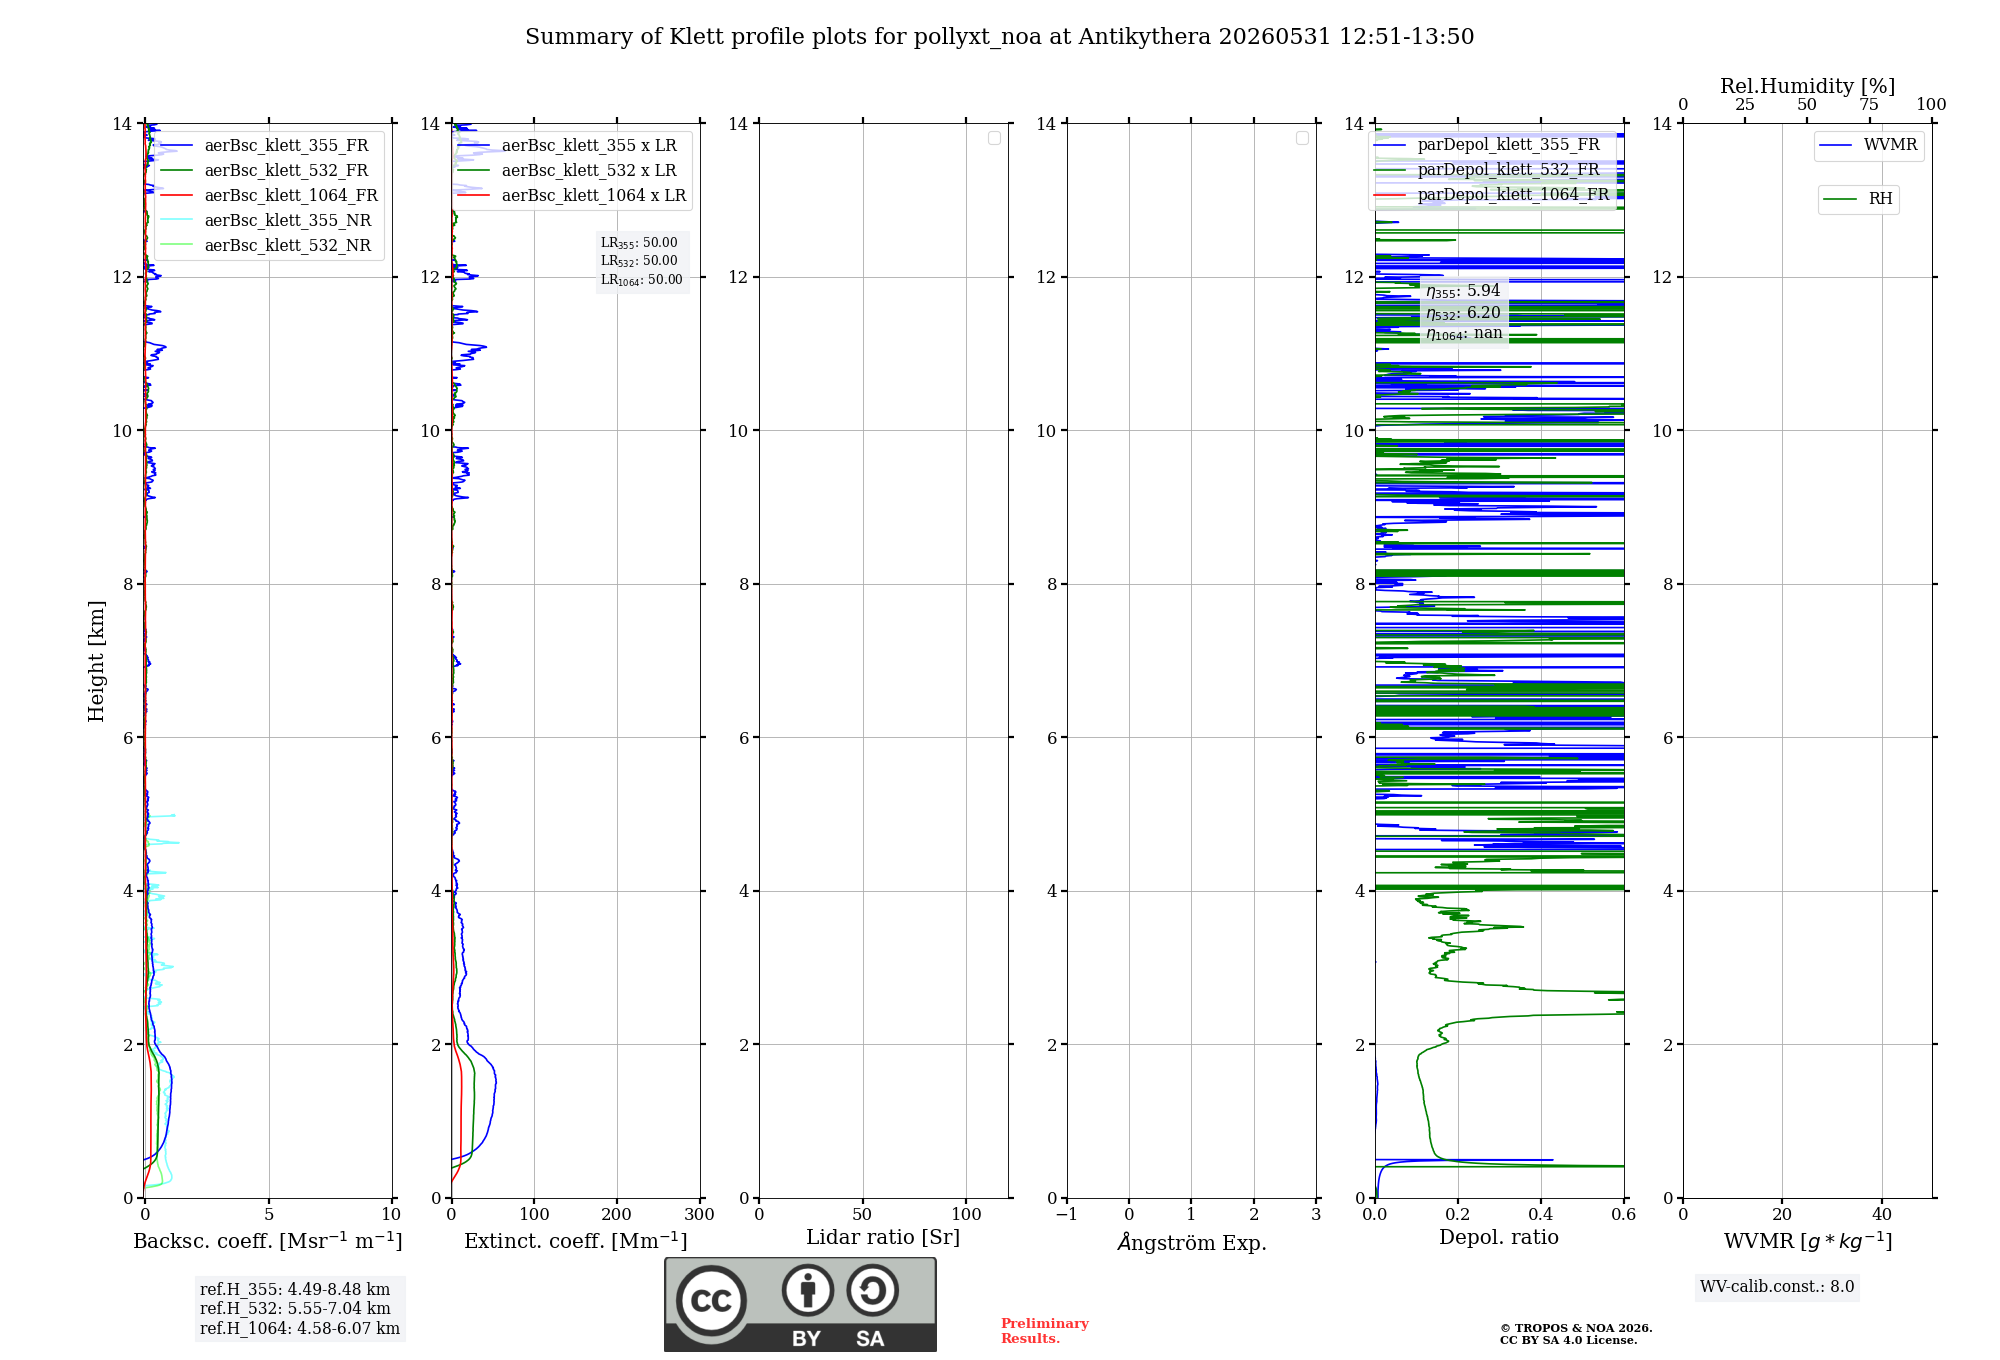Click ref.H_532: 5.55-7.04 km text
The height and width of the screenshot is (1360, 2000).
point(295,1309)
